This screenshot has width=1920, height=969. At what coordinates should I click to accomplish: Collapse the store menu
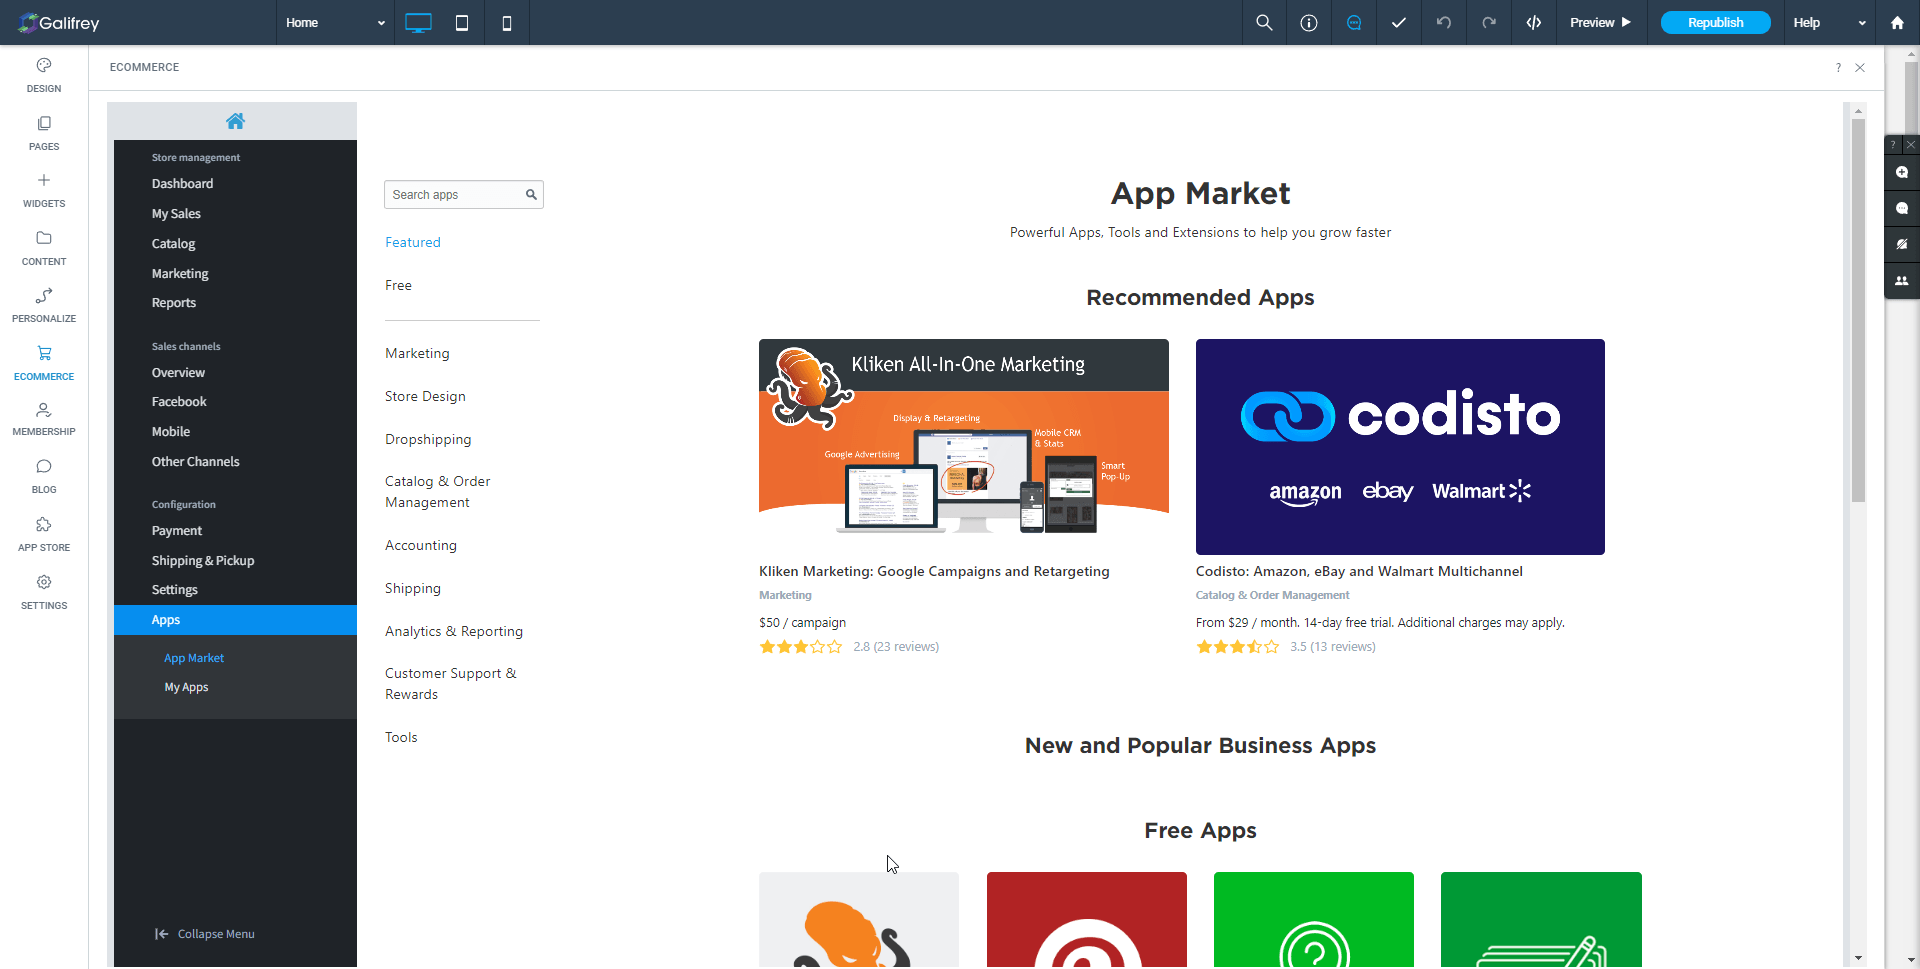(205, 934)
